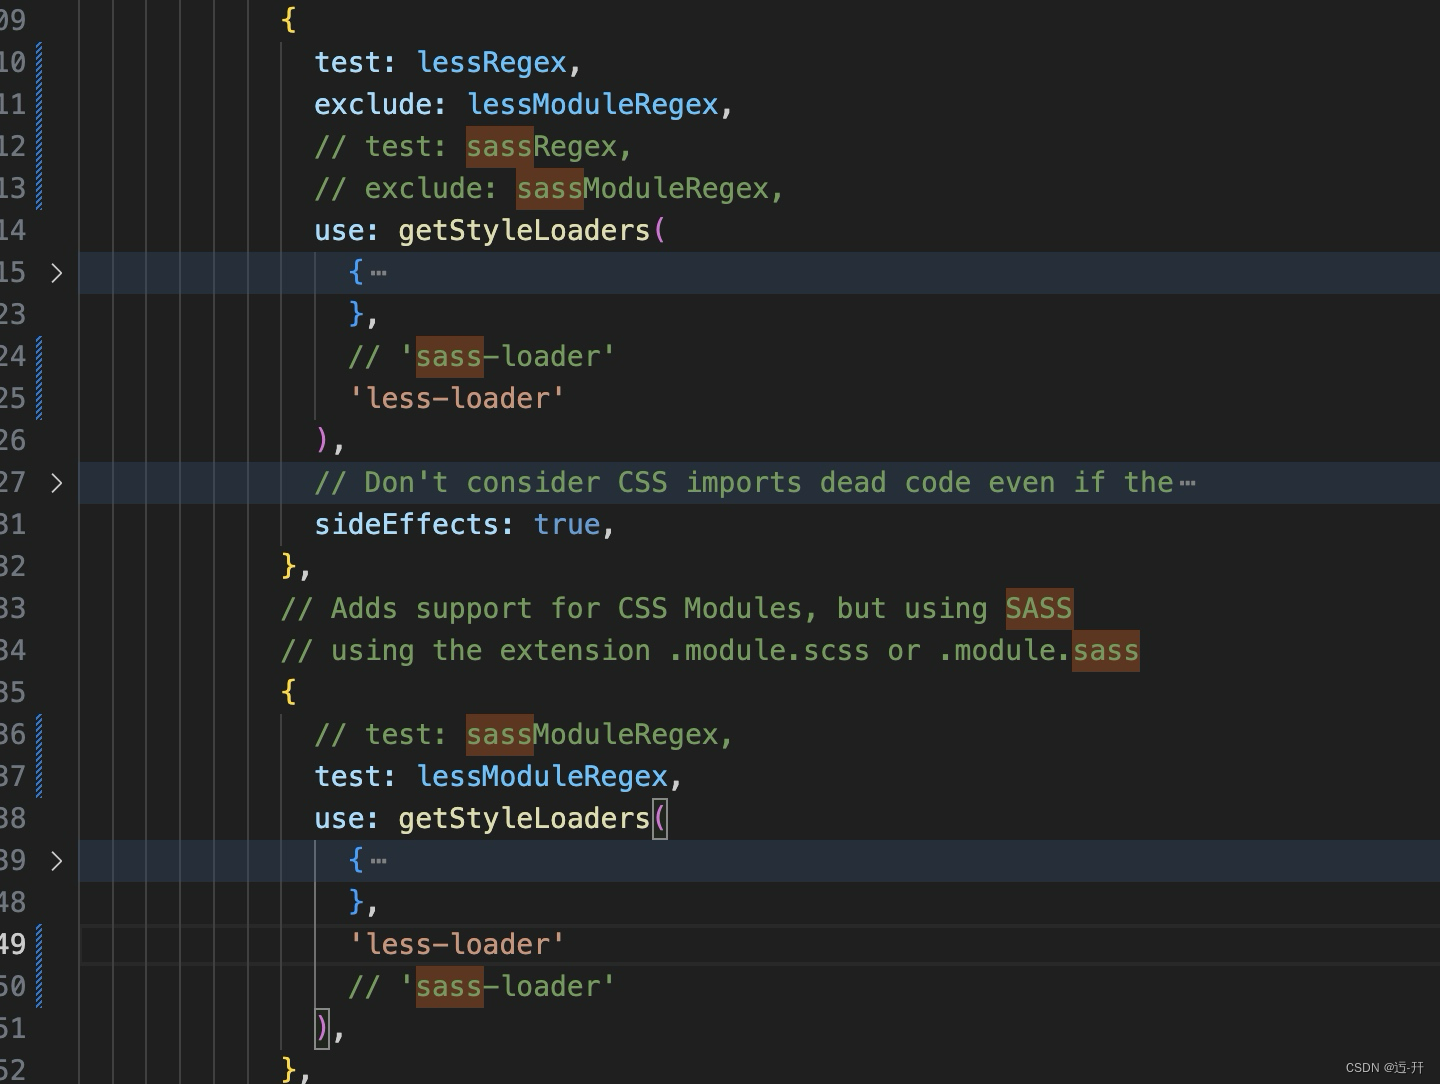Click "lessModuleRegex" on the exclude line
The image size is (1440, 1084).
[593, 104]
